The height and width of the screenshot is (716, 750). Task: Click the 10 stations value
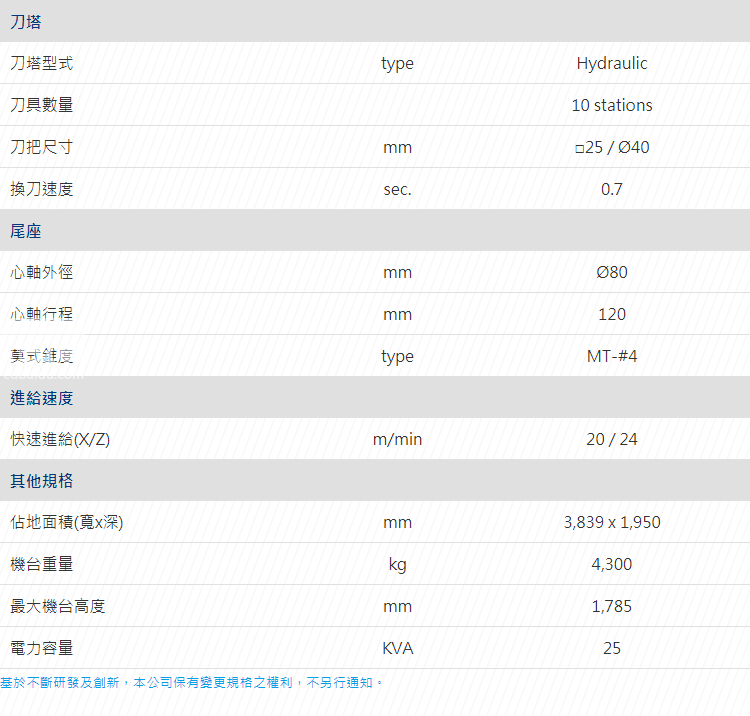(611, 105)
